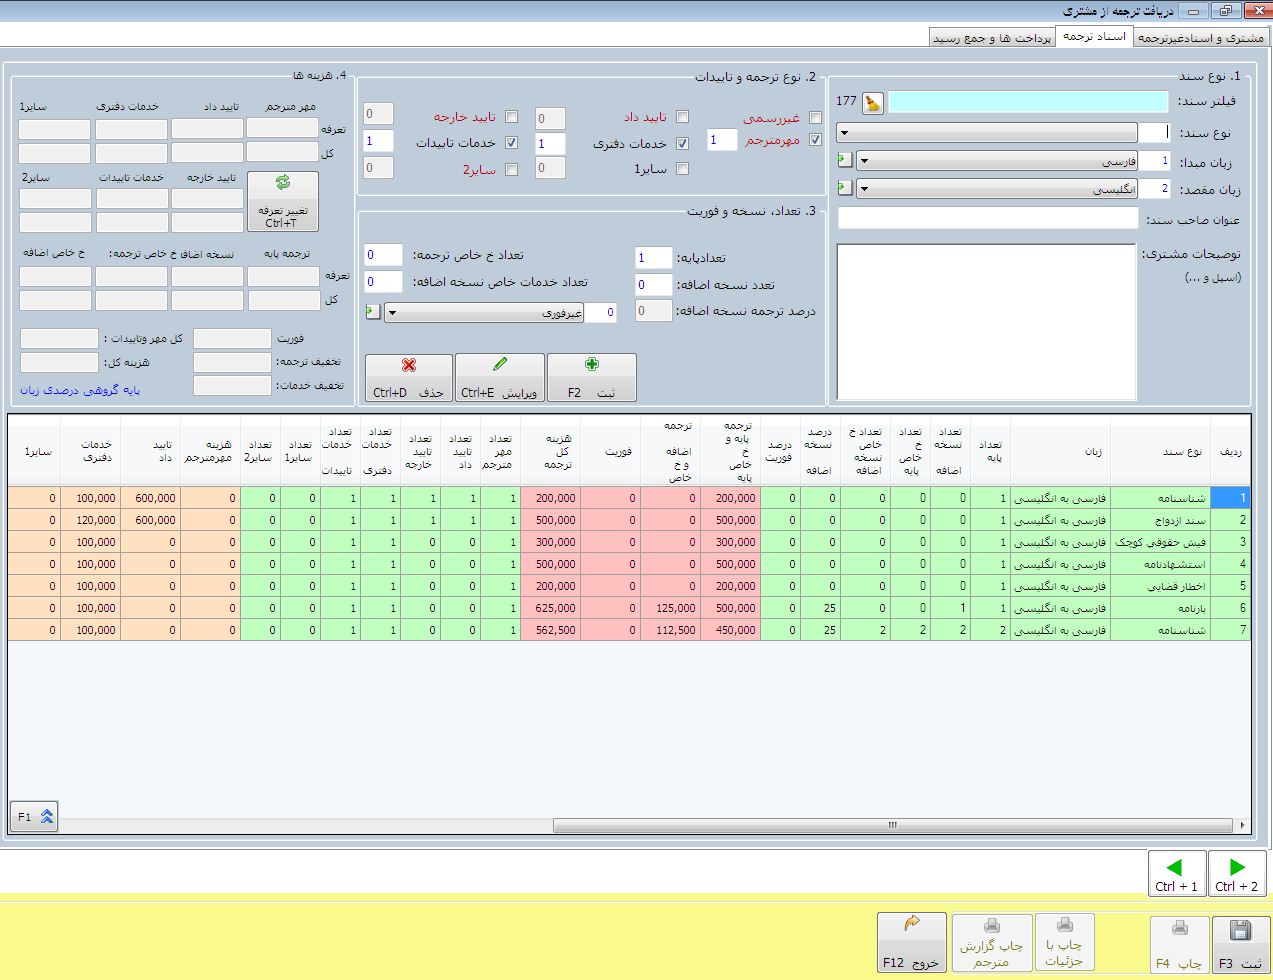
Task: Click the small icon next to the source language dropdown
Action: pyautogui.click(x=845, y=160)
